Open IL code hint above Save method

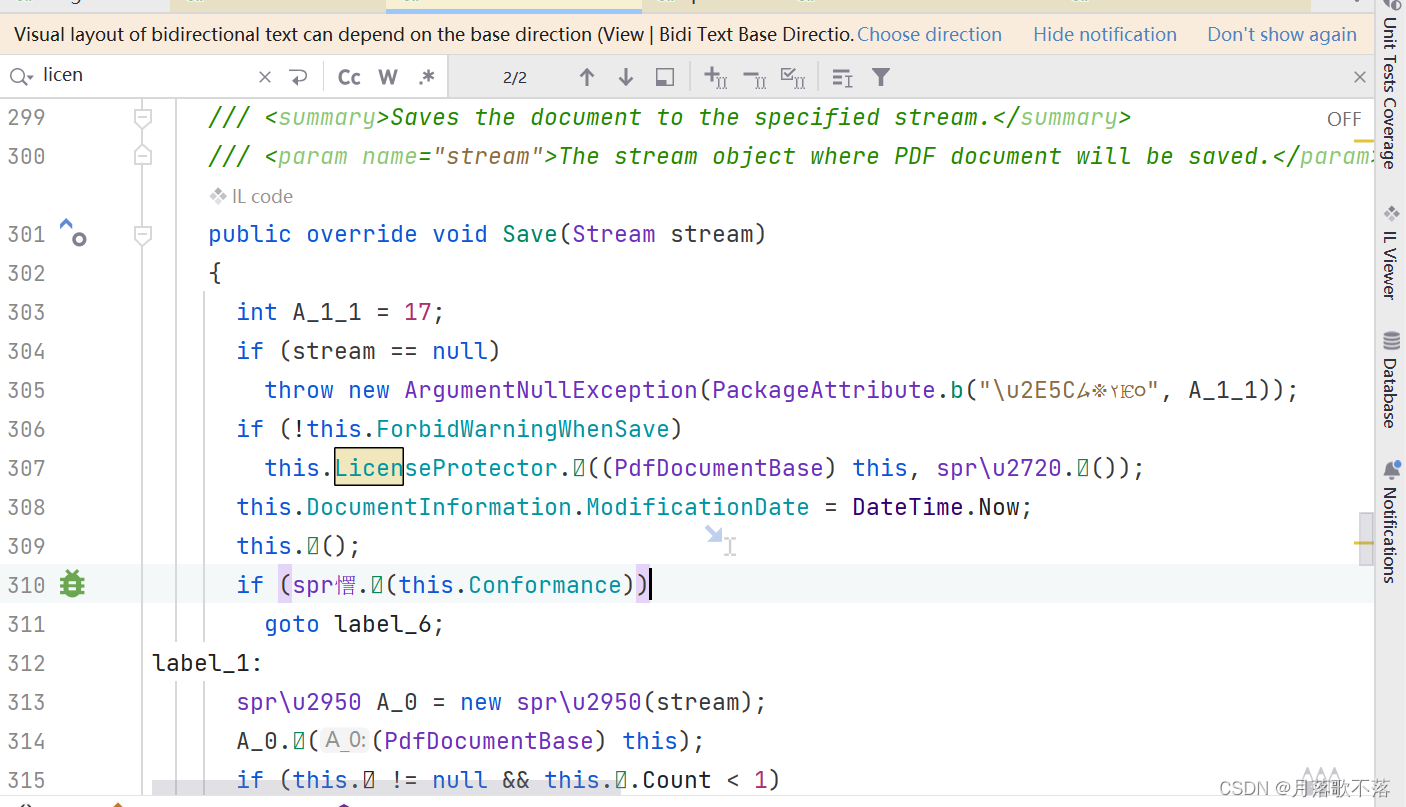(251, 196)
